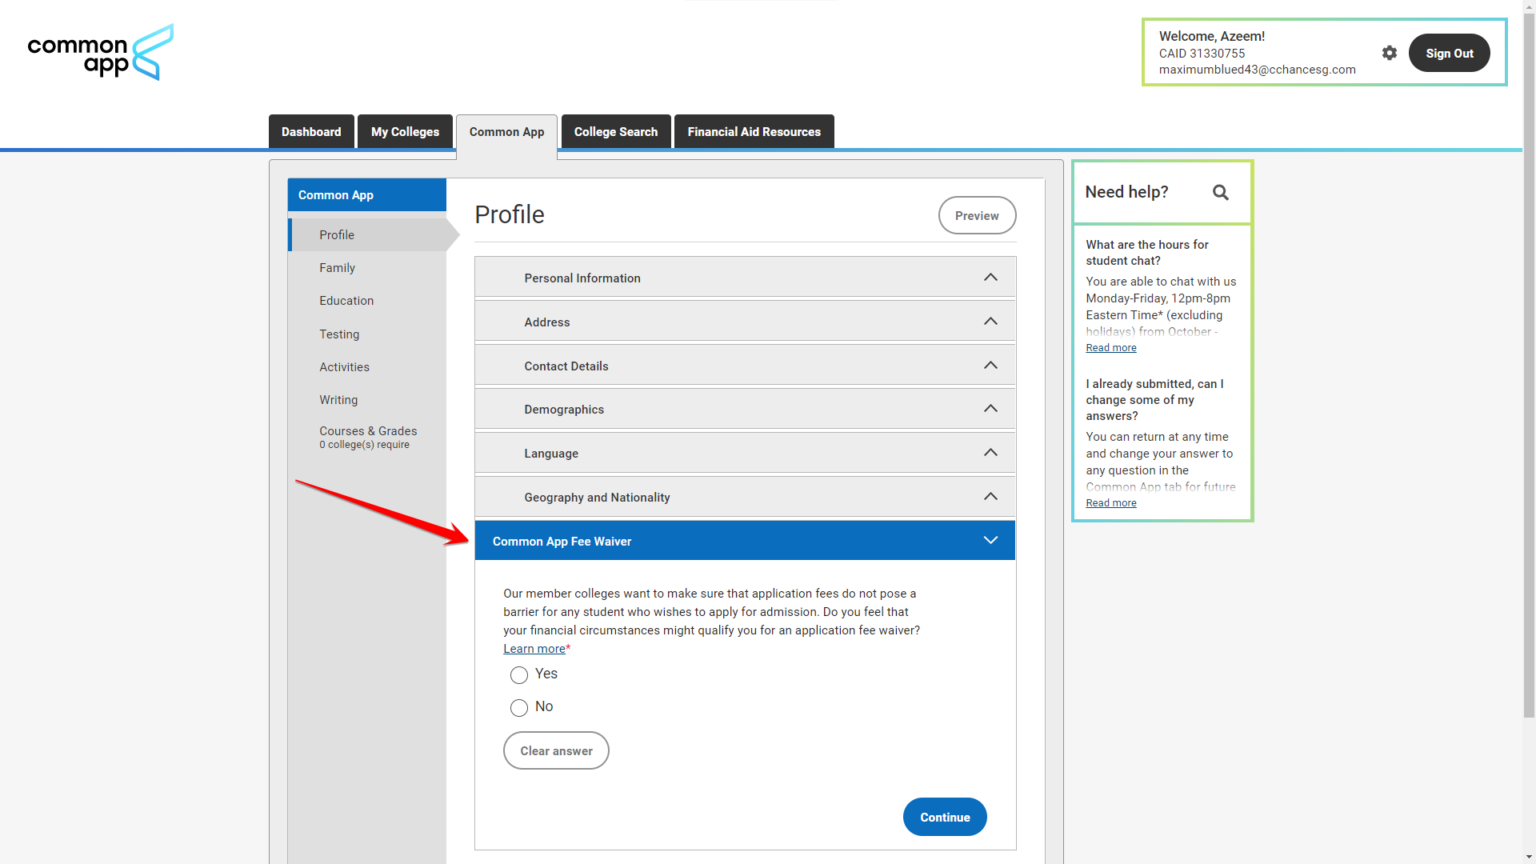
Task: Click the Common App logo
Action: click(x=99, y=52)
